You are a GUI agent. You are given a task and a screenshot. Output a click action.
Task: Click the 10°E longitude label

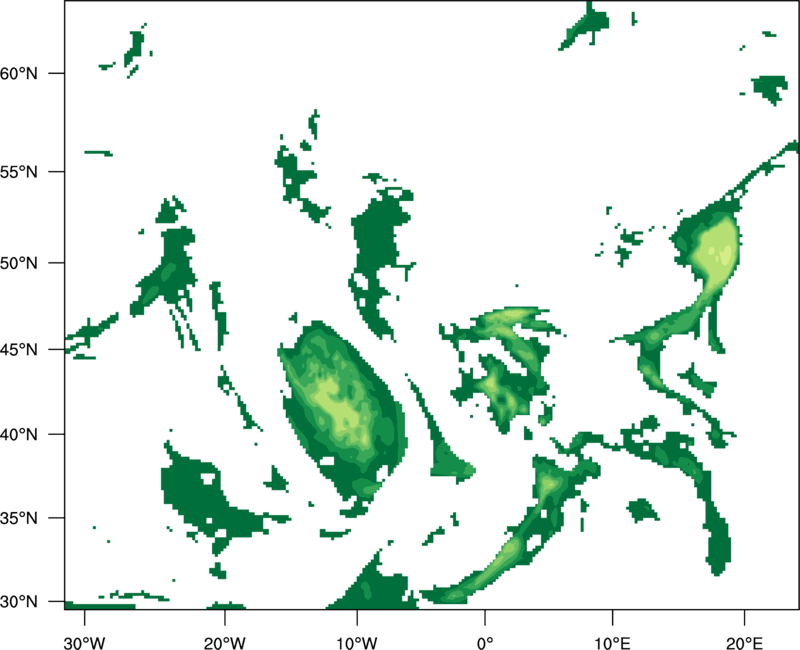[612, 643]
